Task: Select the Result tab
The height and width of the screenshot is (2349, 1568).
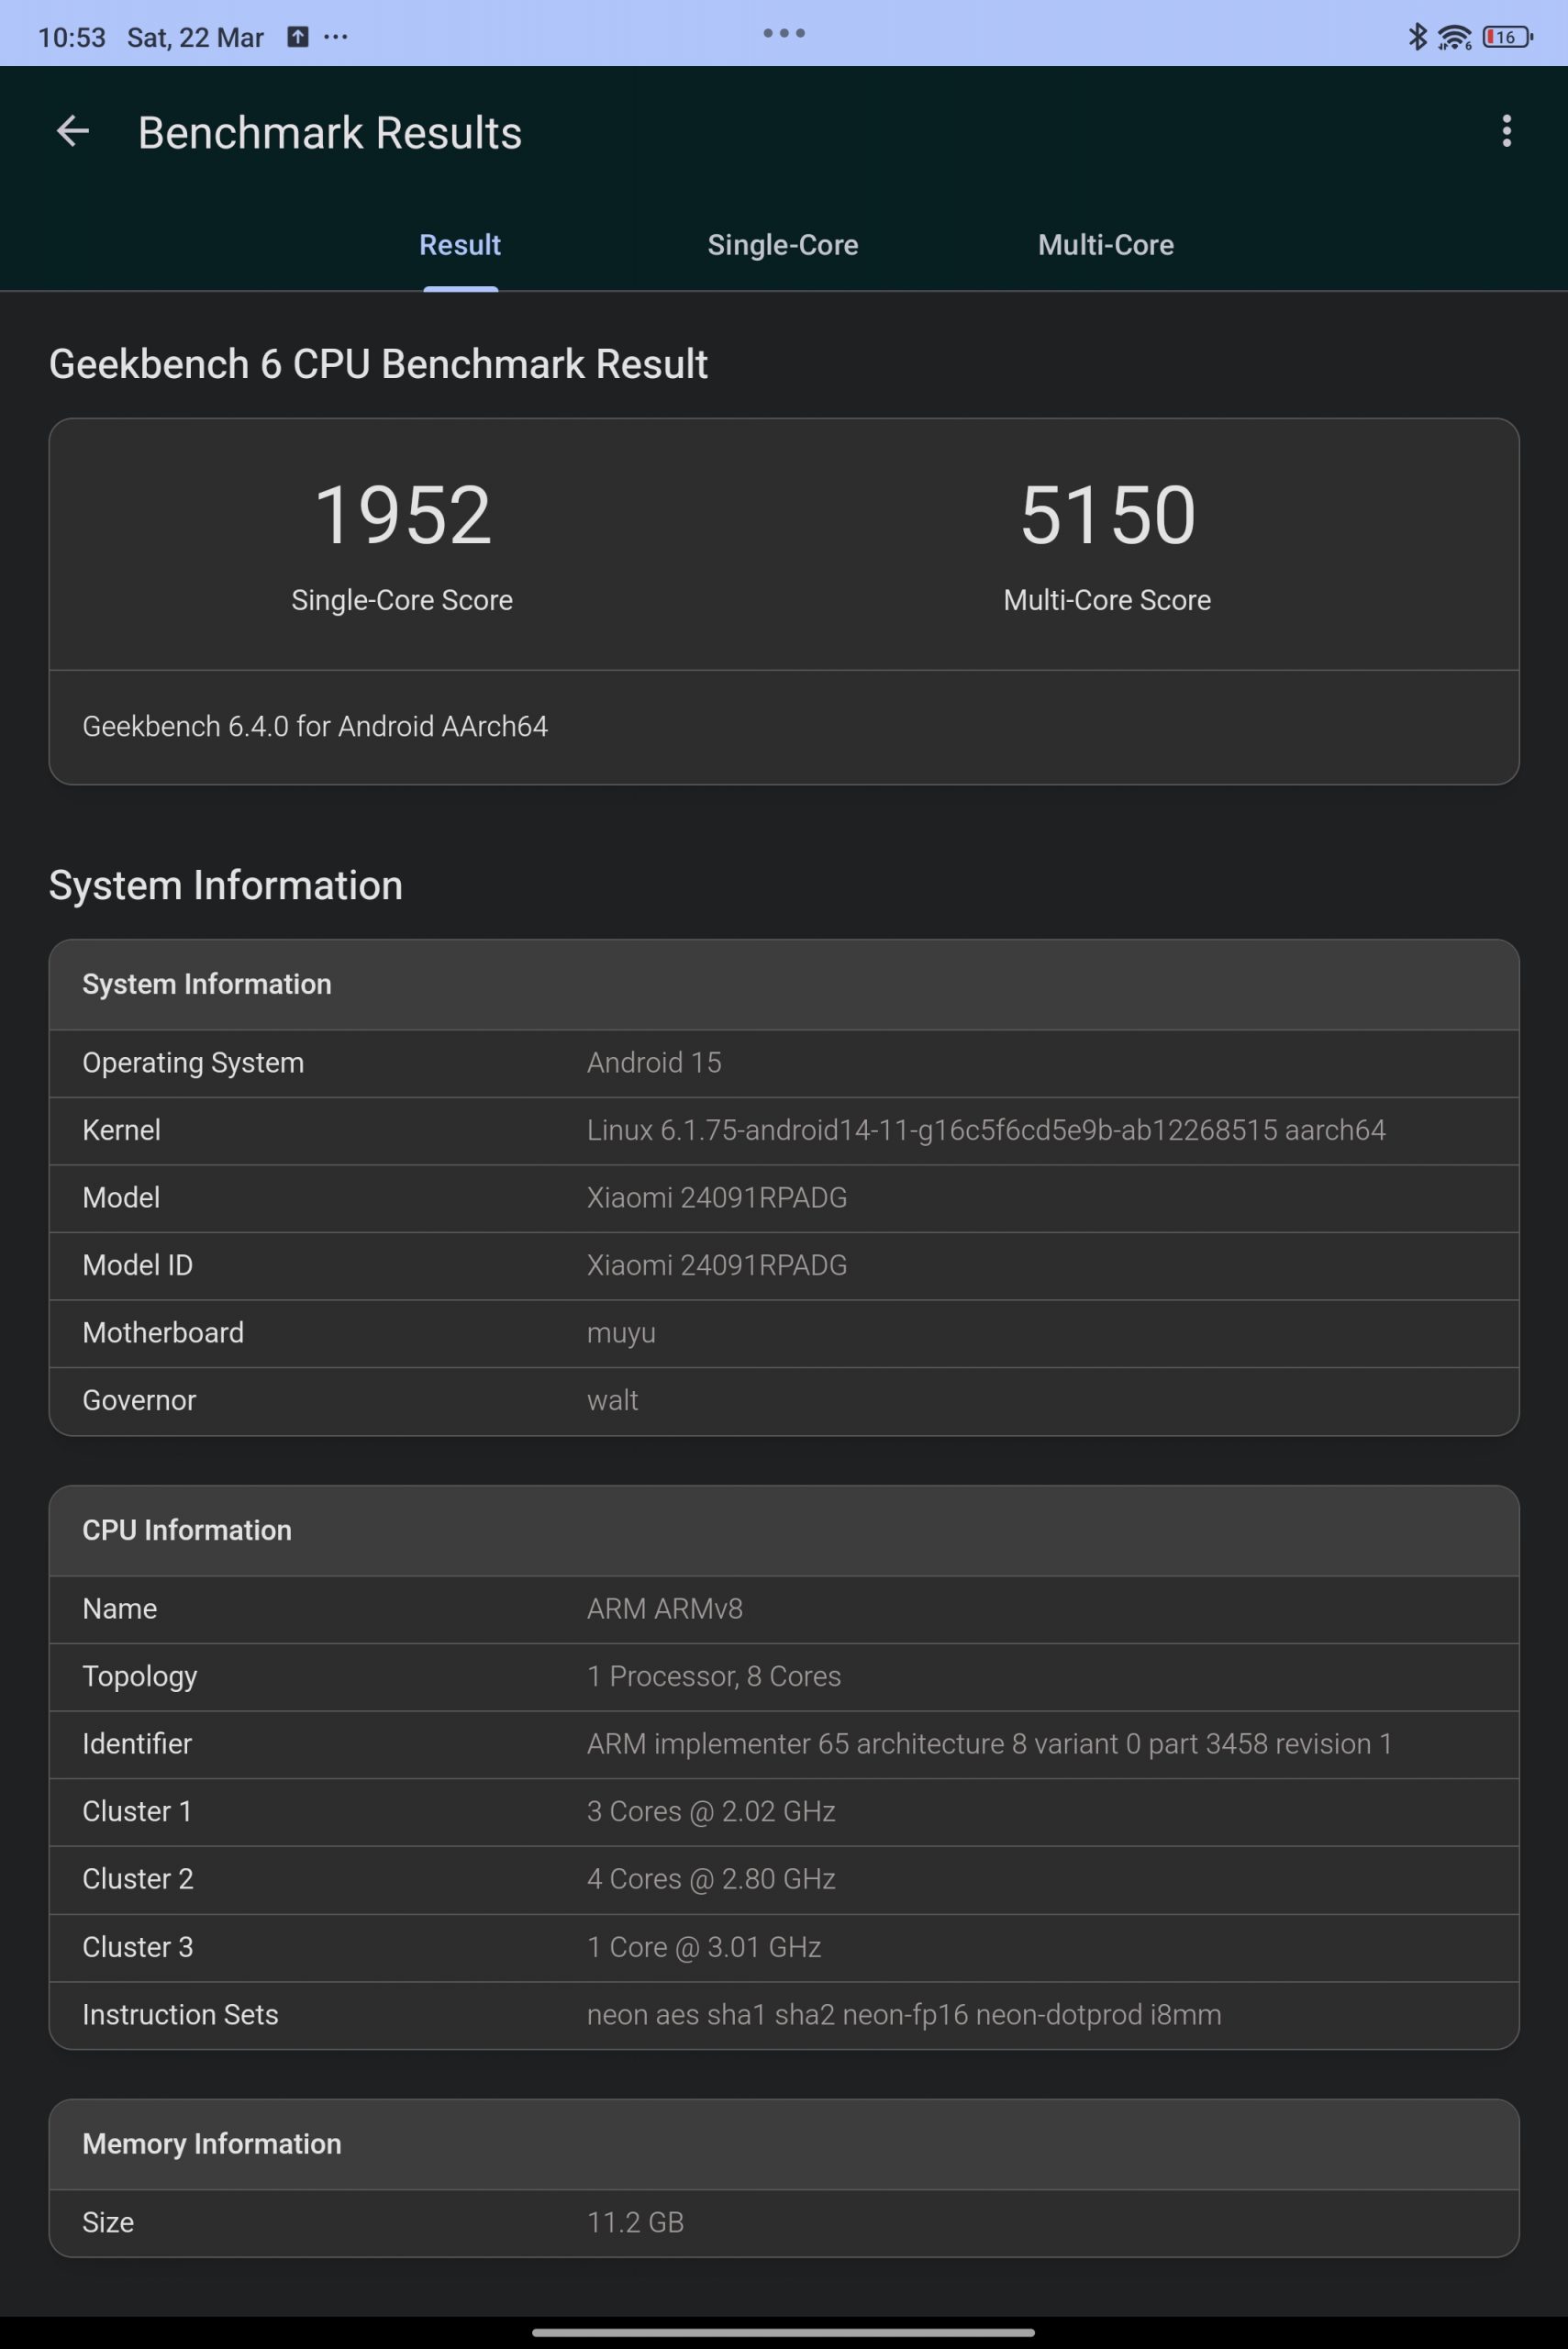Action: pos(459,245)
